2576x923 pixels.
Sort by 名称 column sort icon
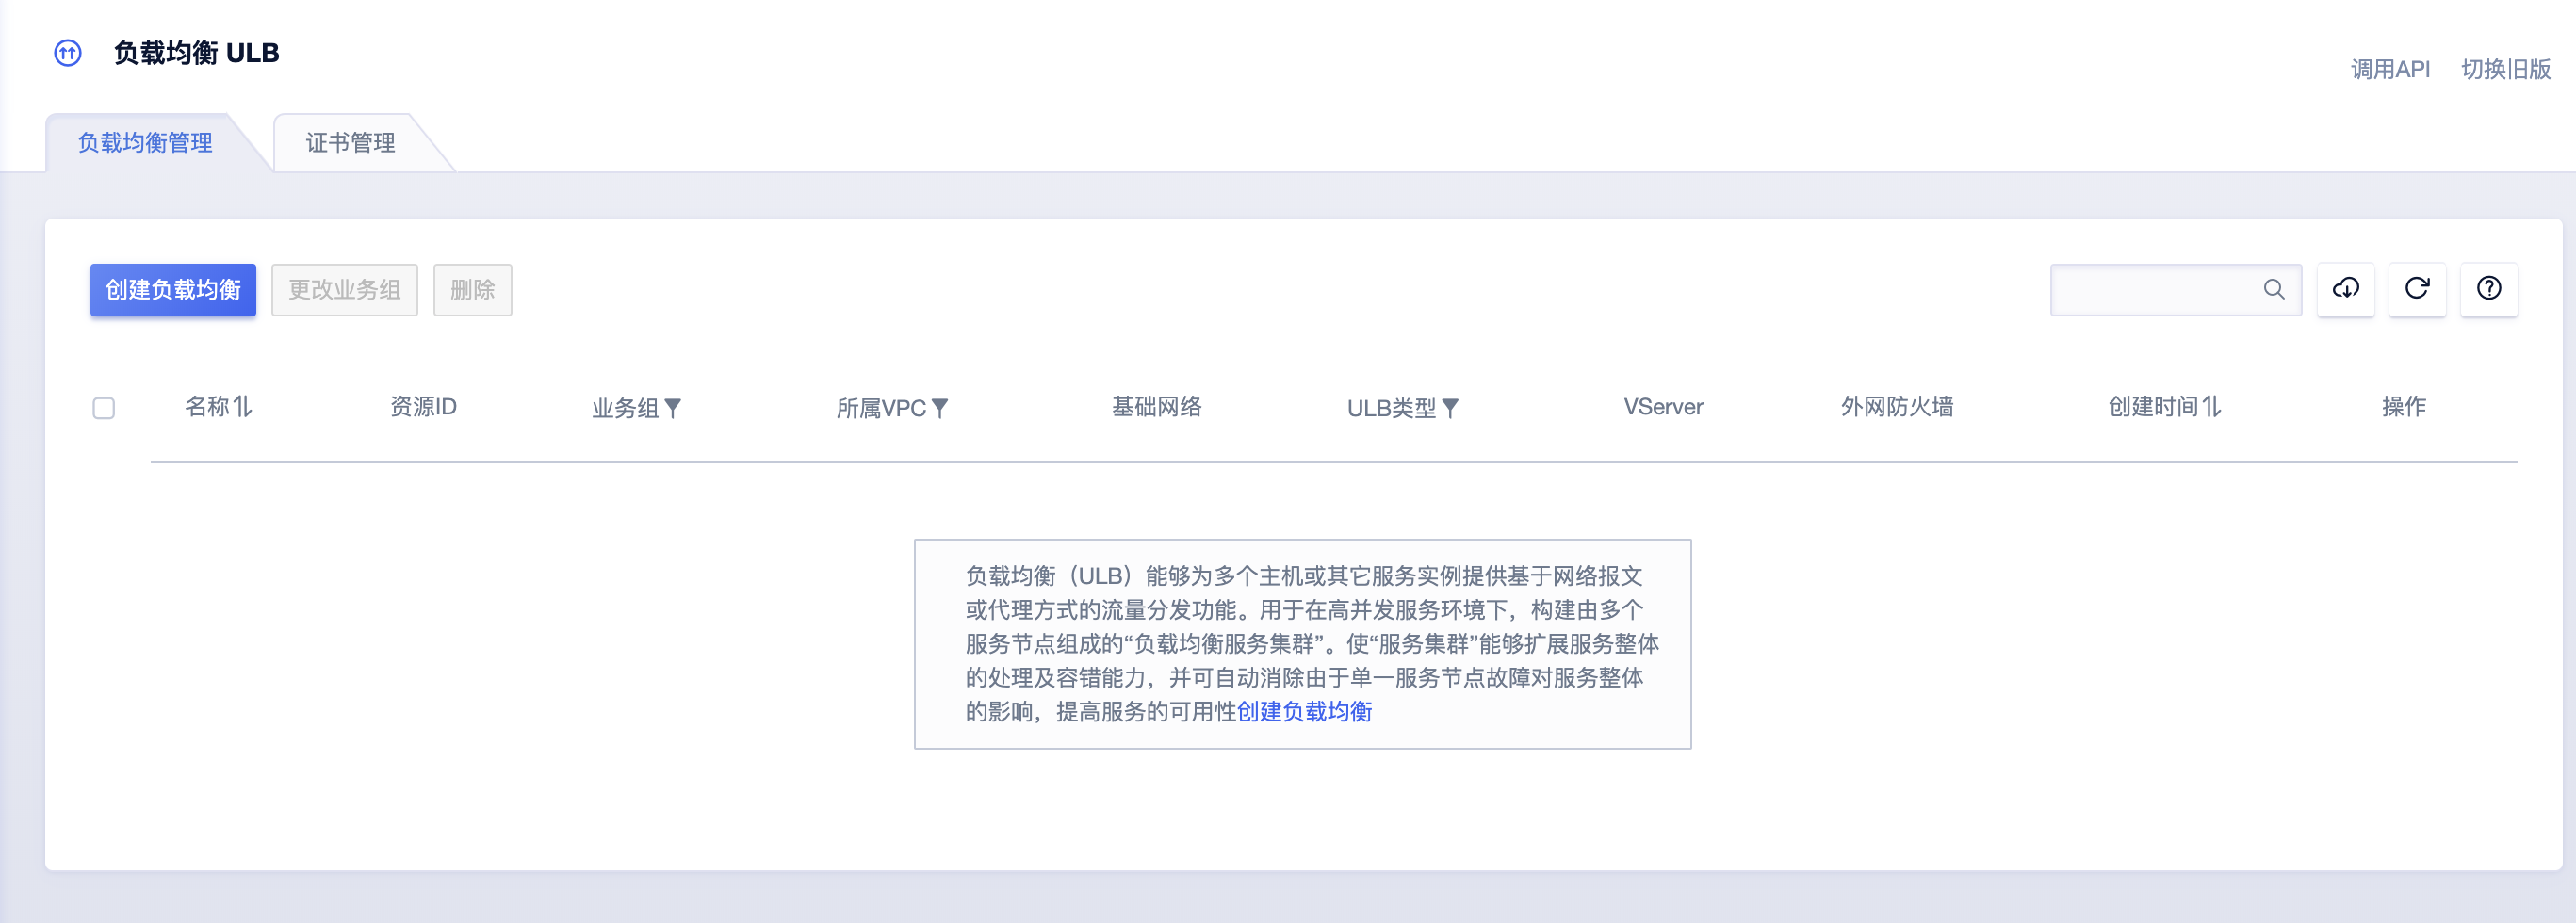click(x=242, y=407)
